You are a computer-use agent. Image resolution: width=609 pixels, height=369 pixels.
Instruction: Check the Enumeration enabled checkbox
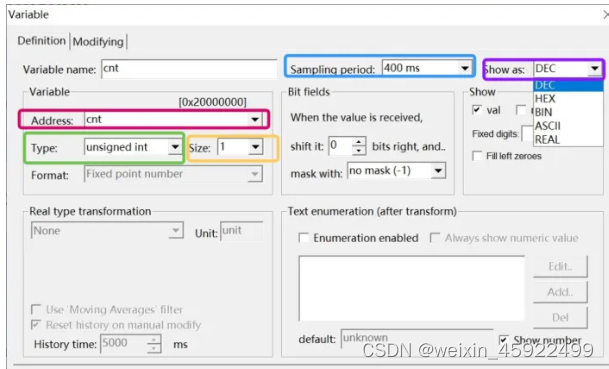[x=303, y=238]
